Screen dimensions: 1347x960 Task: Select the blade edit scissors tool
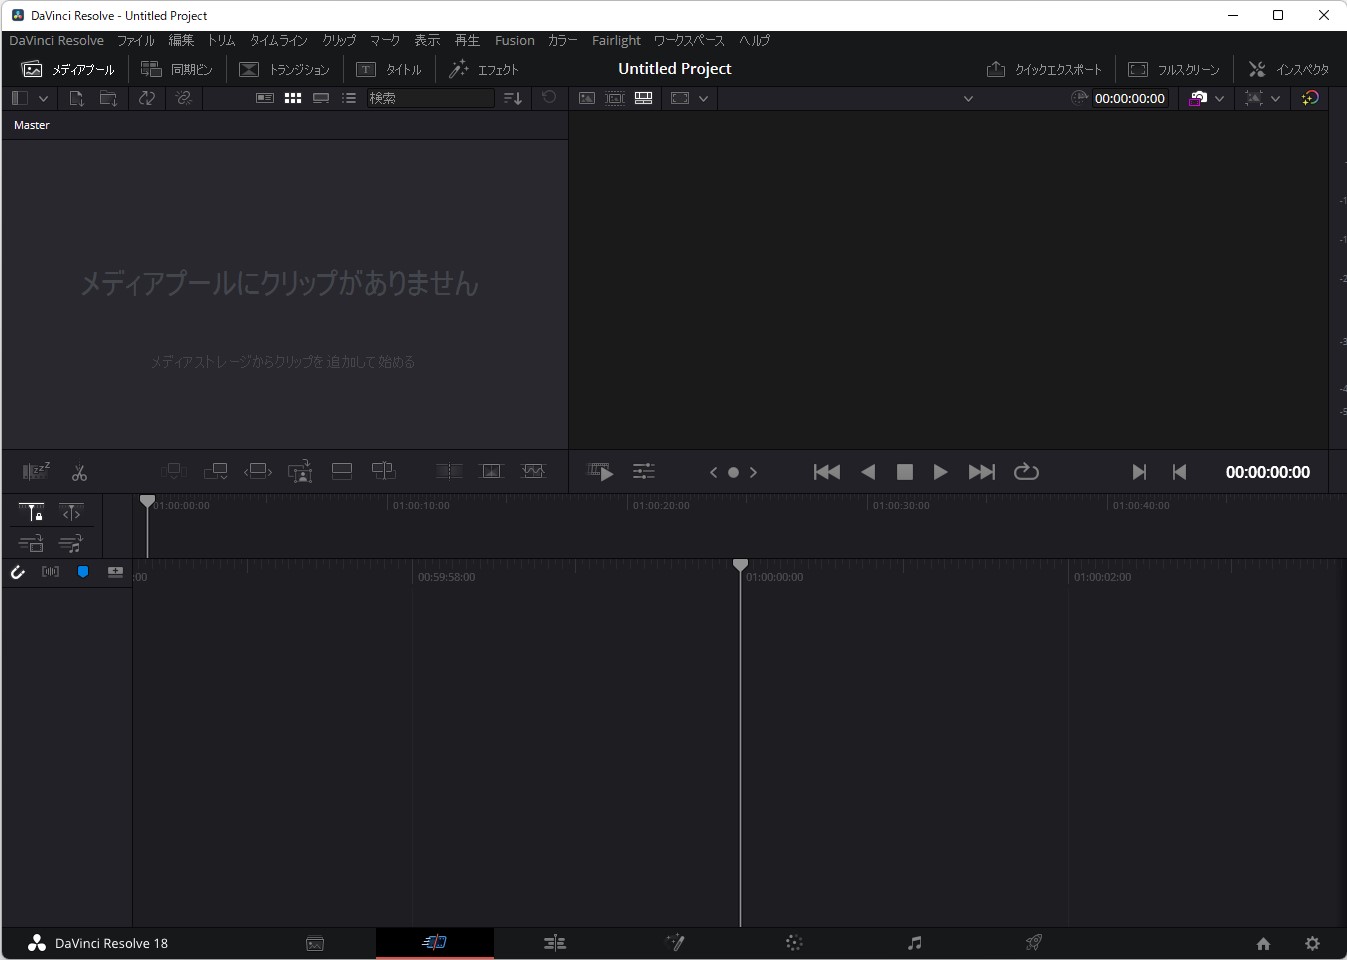pyautogui.click(x=80, y=471)
